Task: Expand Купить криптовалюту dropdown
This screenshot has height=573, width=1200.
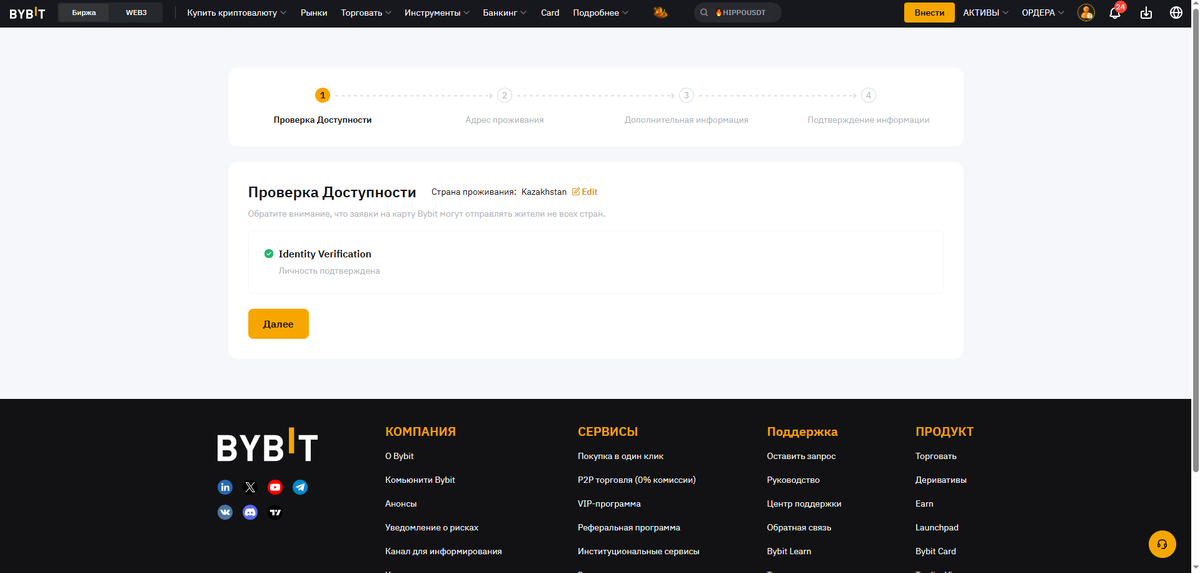Action: coord(236,13)
